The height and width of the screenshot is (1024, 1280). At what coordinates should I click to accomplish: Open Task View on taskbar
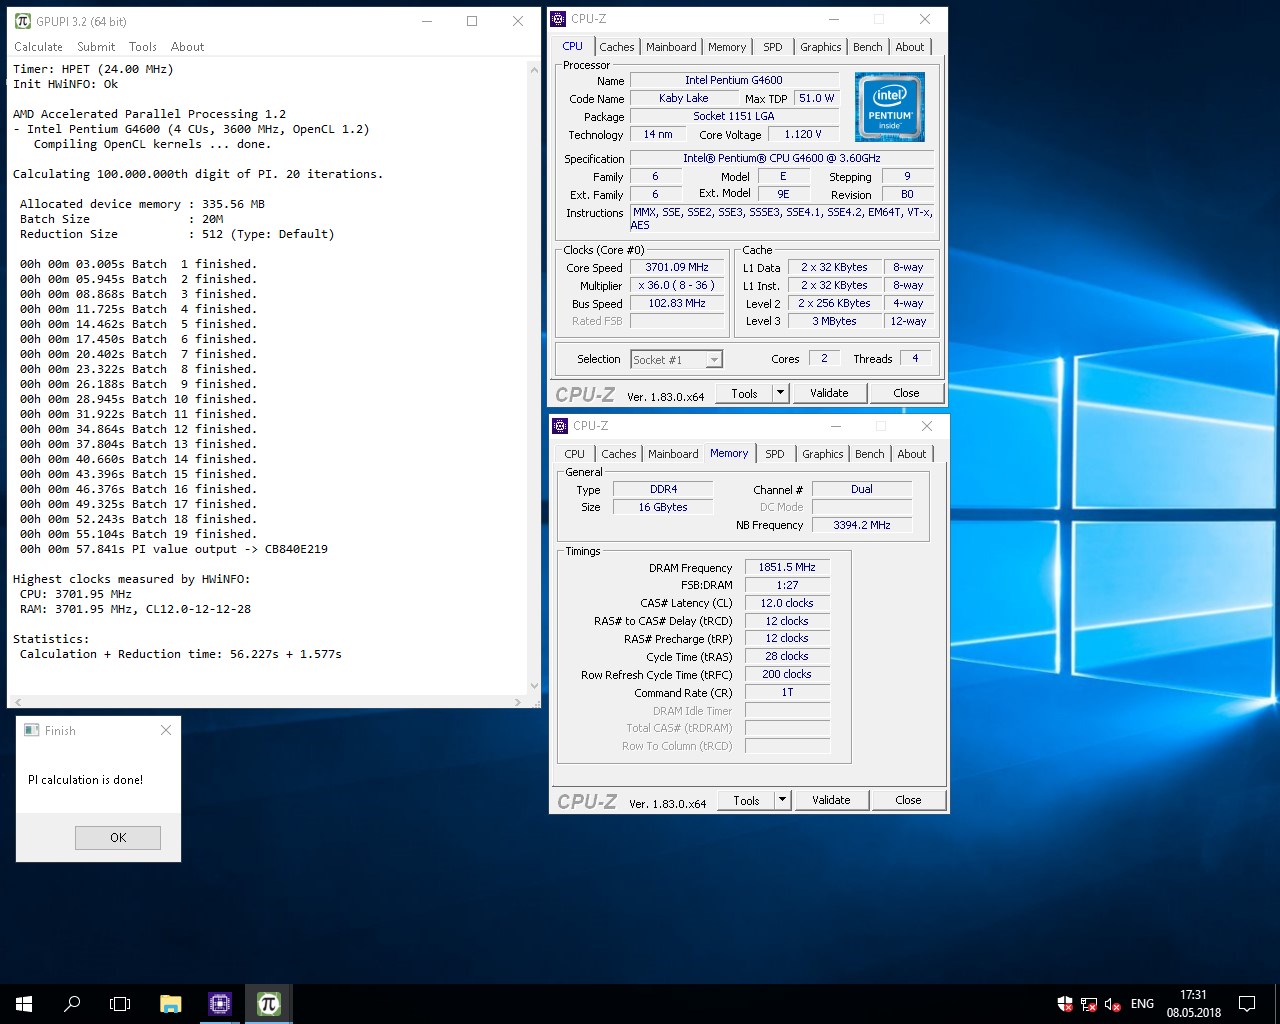point(120,1003)
